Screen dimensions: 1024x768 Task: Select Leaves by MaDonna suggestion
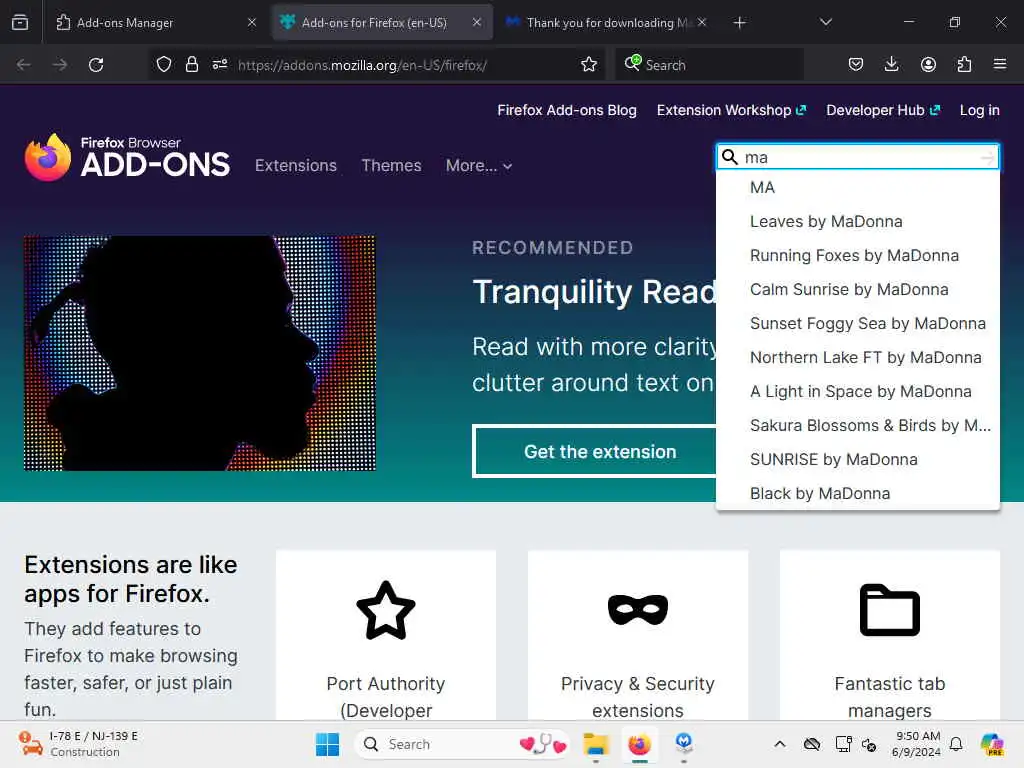857,221
